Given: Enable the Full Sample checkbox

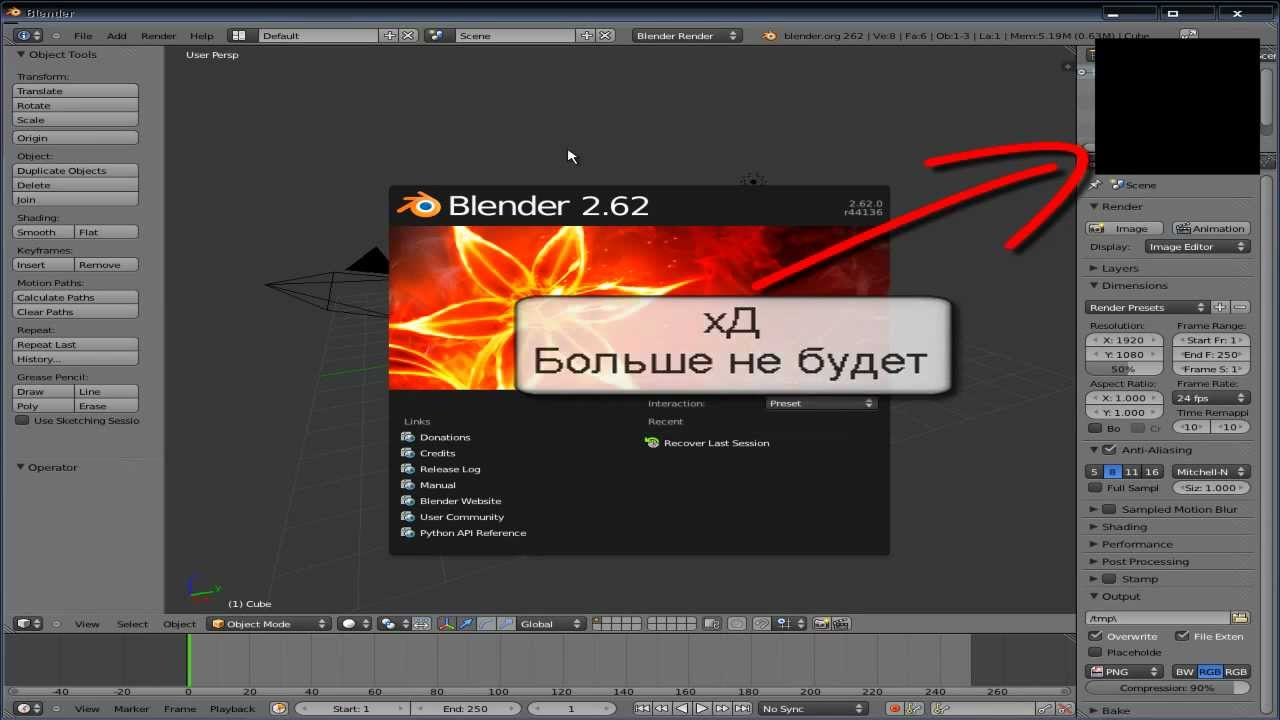Looking at the screenshot, I should (1095, 488).
